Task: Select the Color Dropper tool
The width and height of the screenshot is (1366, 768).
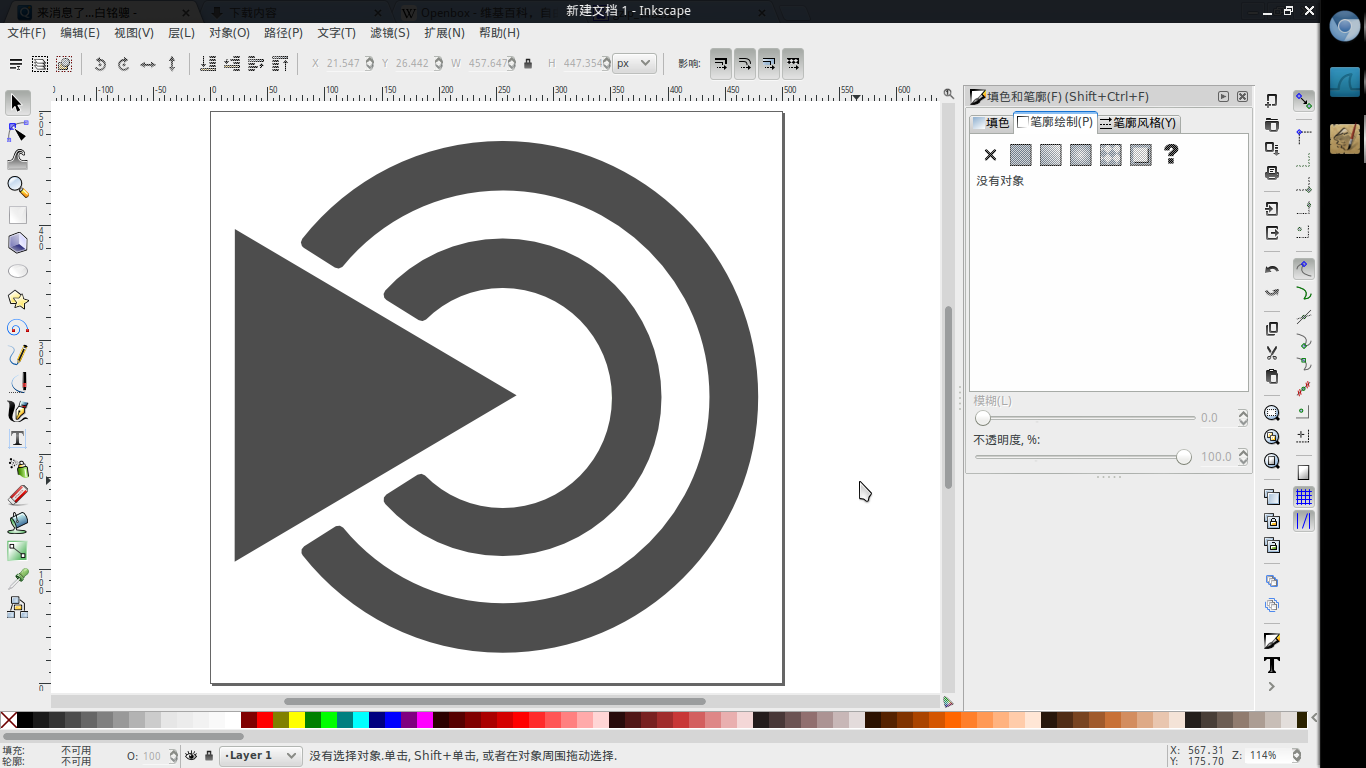Action: pyautogui.click(x=17, y=579)
